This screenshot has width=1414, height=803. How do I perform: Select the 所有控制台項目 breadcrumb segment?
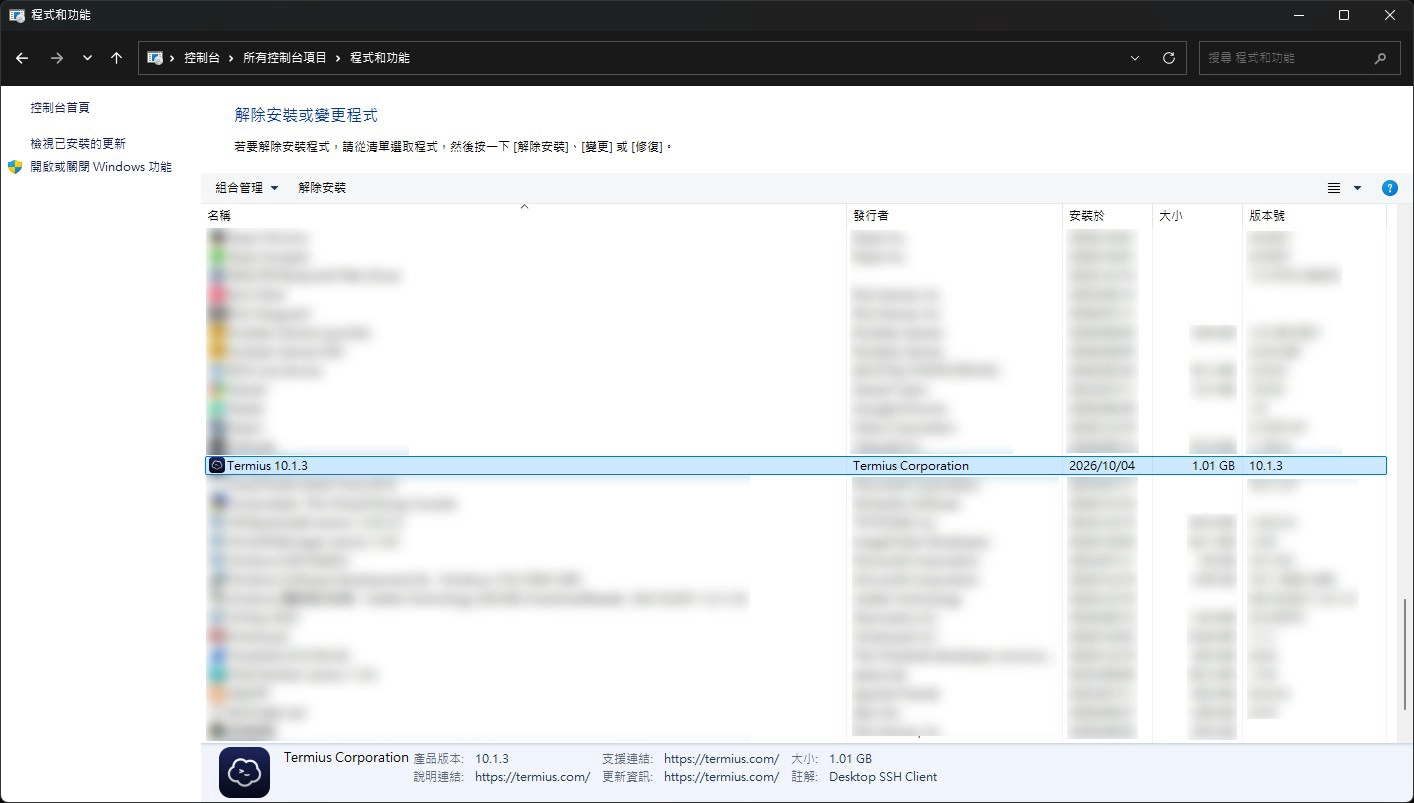(285, 58)
